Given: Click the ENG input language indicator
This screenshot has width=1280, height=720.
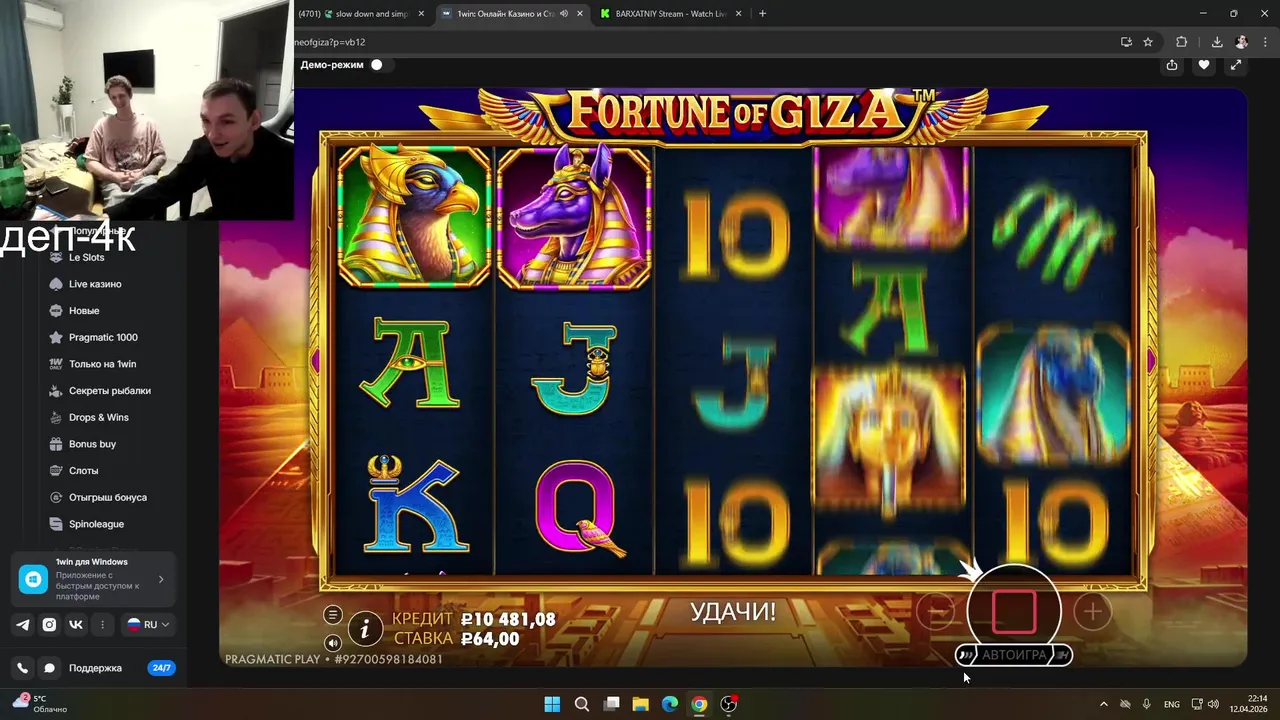Looking at the screenshot, I should (1171, 704).
